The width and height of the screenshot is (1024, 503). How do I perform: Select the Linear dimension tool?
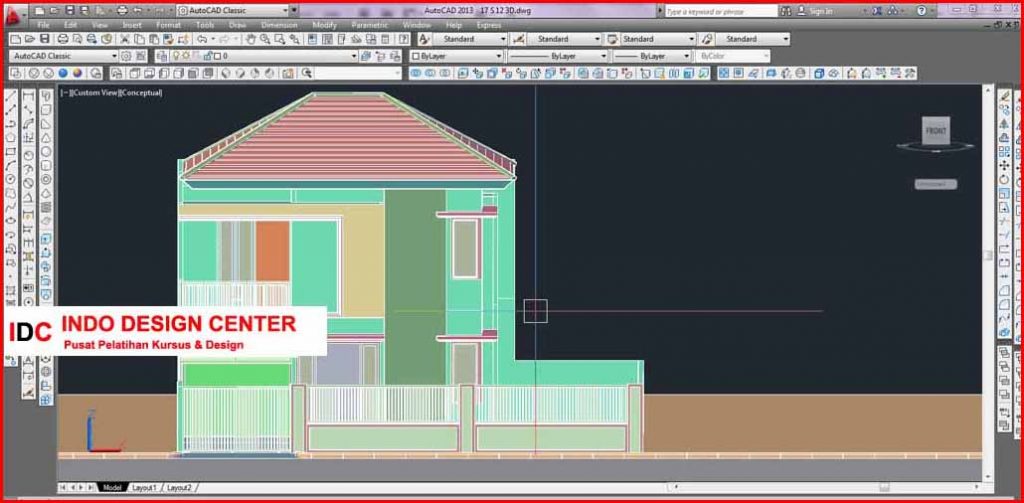[29, 97]
